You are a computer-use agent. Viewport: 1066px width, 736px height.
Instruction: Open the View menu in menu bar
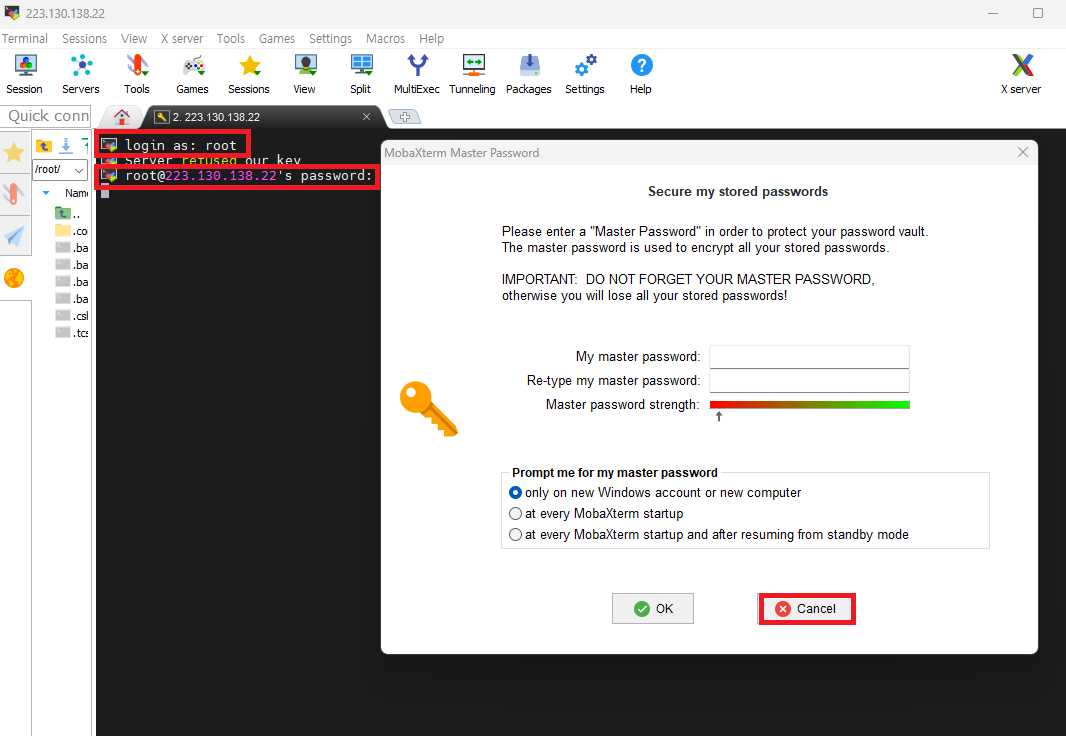tap(134, 39)
